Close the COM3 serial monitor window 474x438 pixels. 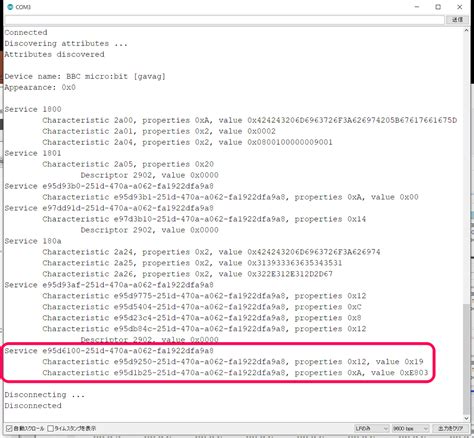[460, 7]
